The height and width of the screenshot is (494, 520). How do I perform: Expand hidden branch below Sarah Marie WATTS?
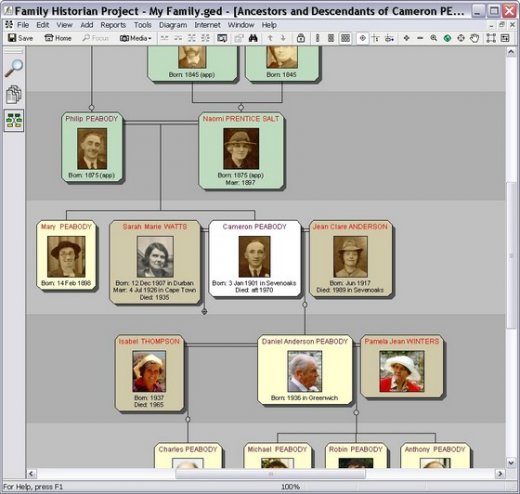pyautogui.click(x=204, y=312)
